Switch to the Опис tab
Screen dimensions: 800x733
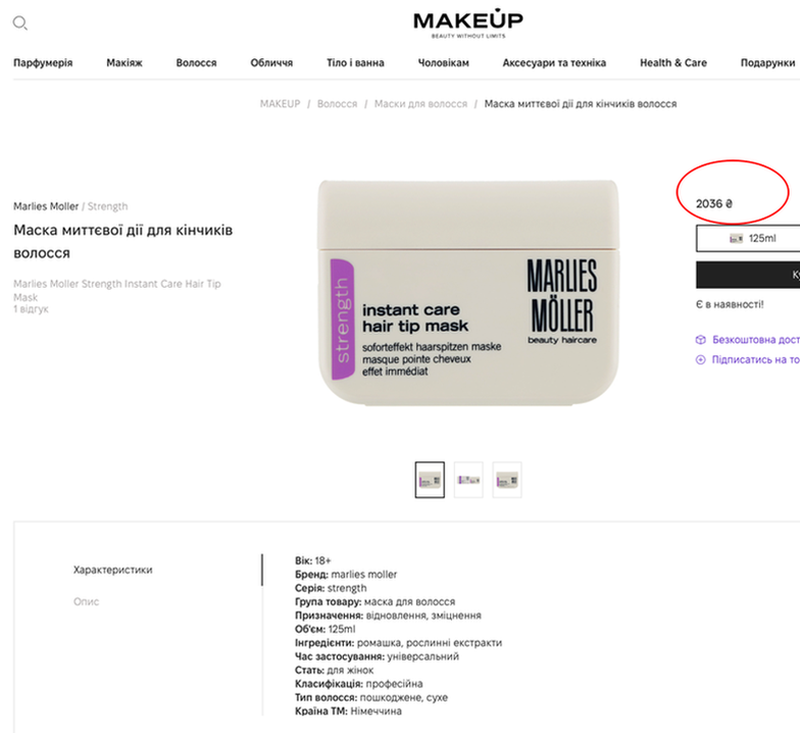86,602
